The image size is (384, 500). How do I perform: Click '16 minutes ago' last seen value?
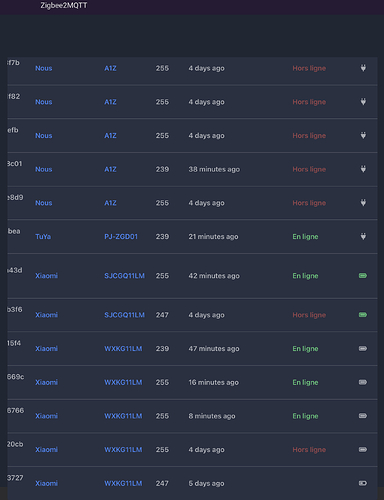[x=214, y=382]
